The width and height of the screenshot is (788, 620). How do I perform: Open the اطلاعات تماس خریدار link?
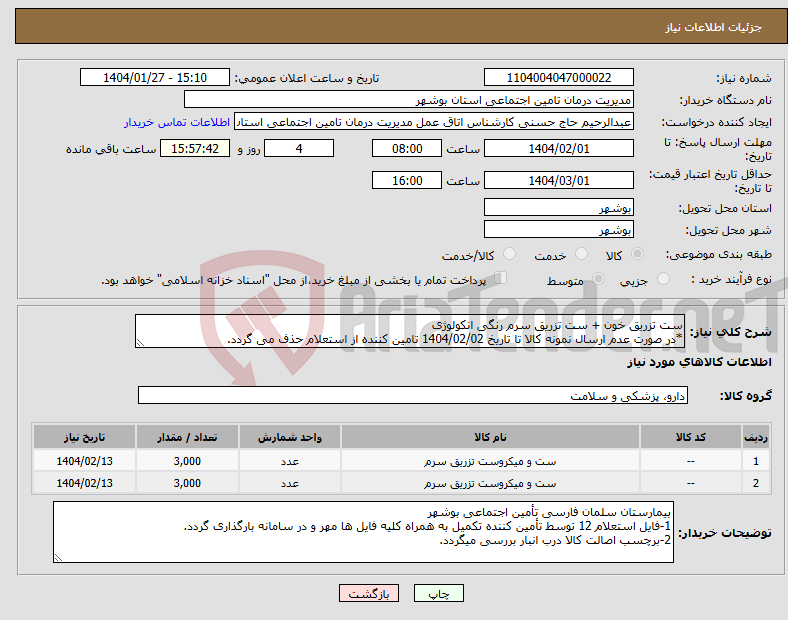coord(177,123)
